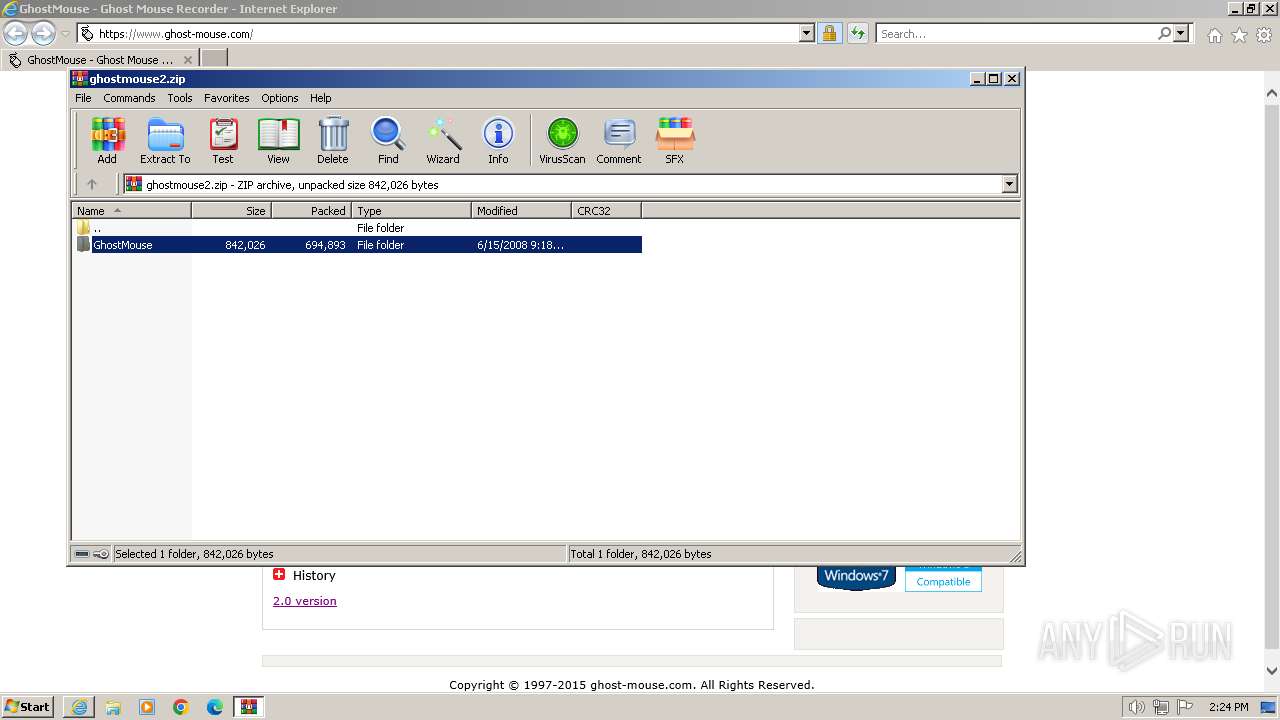Open the media player taskbar icon

coord(147,707)
